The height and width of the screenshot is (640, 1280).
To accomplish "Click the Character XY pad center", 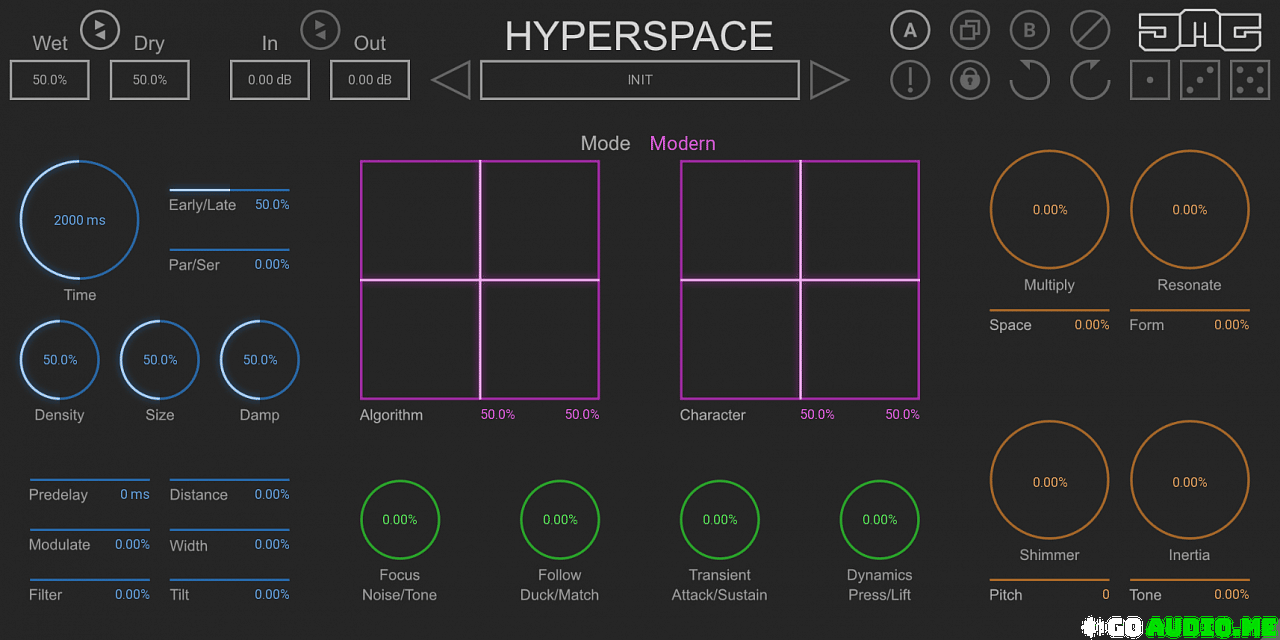I will coord(800,280).
